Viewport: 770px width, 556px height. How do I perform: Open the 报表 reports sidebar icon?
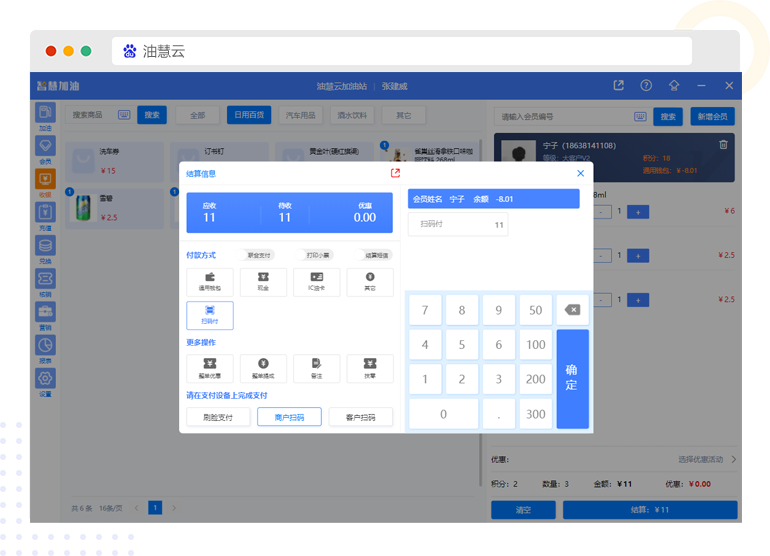45,350
